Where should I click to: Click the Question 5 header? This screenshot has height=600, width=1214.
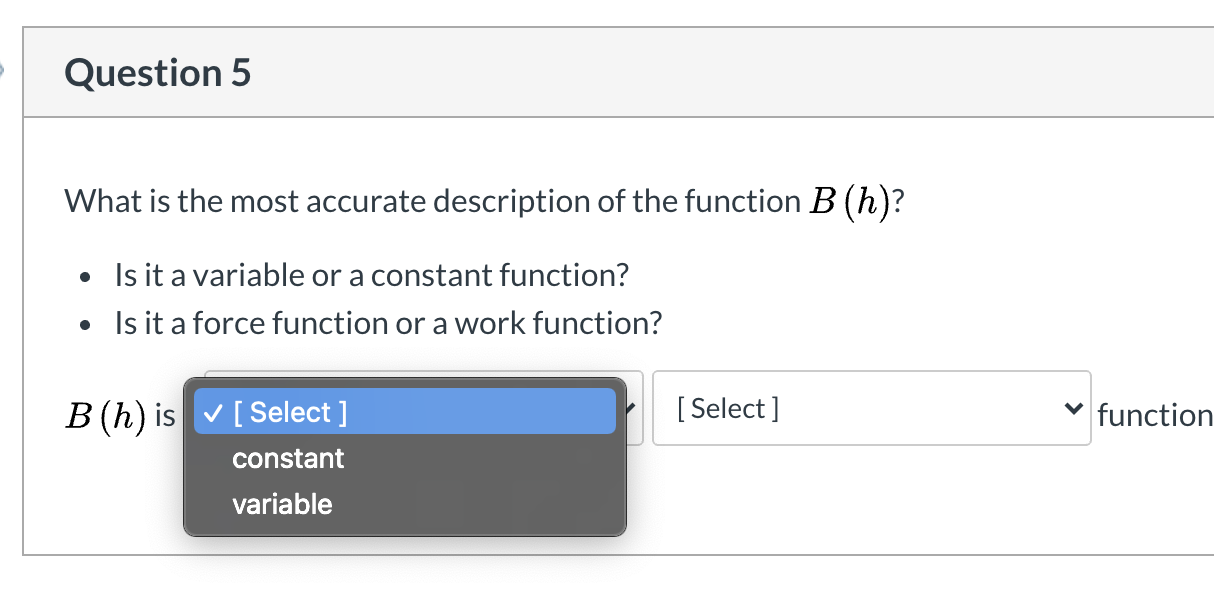click(x=156, y=73)
